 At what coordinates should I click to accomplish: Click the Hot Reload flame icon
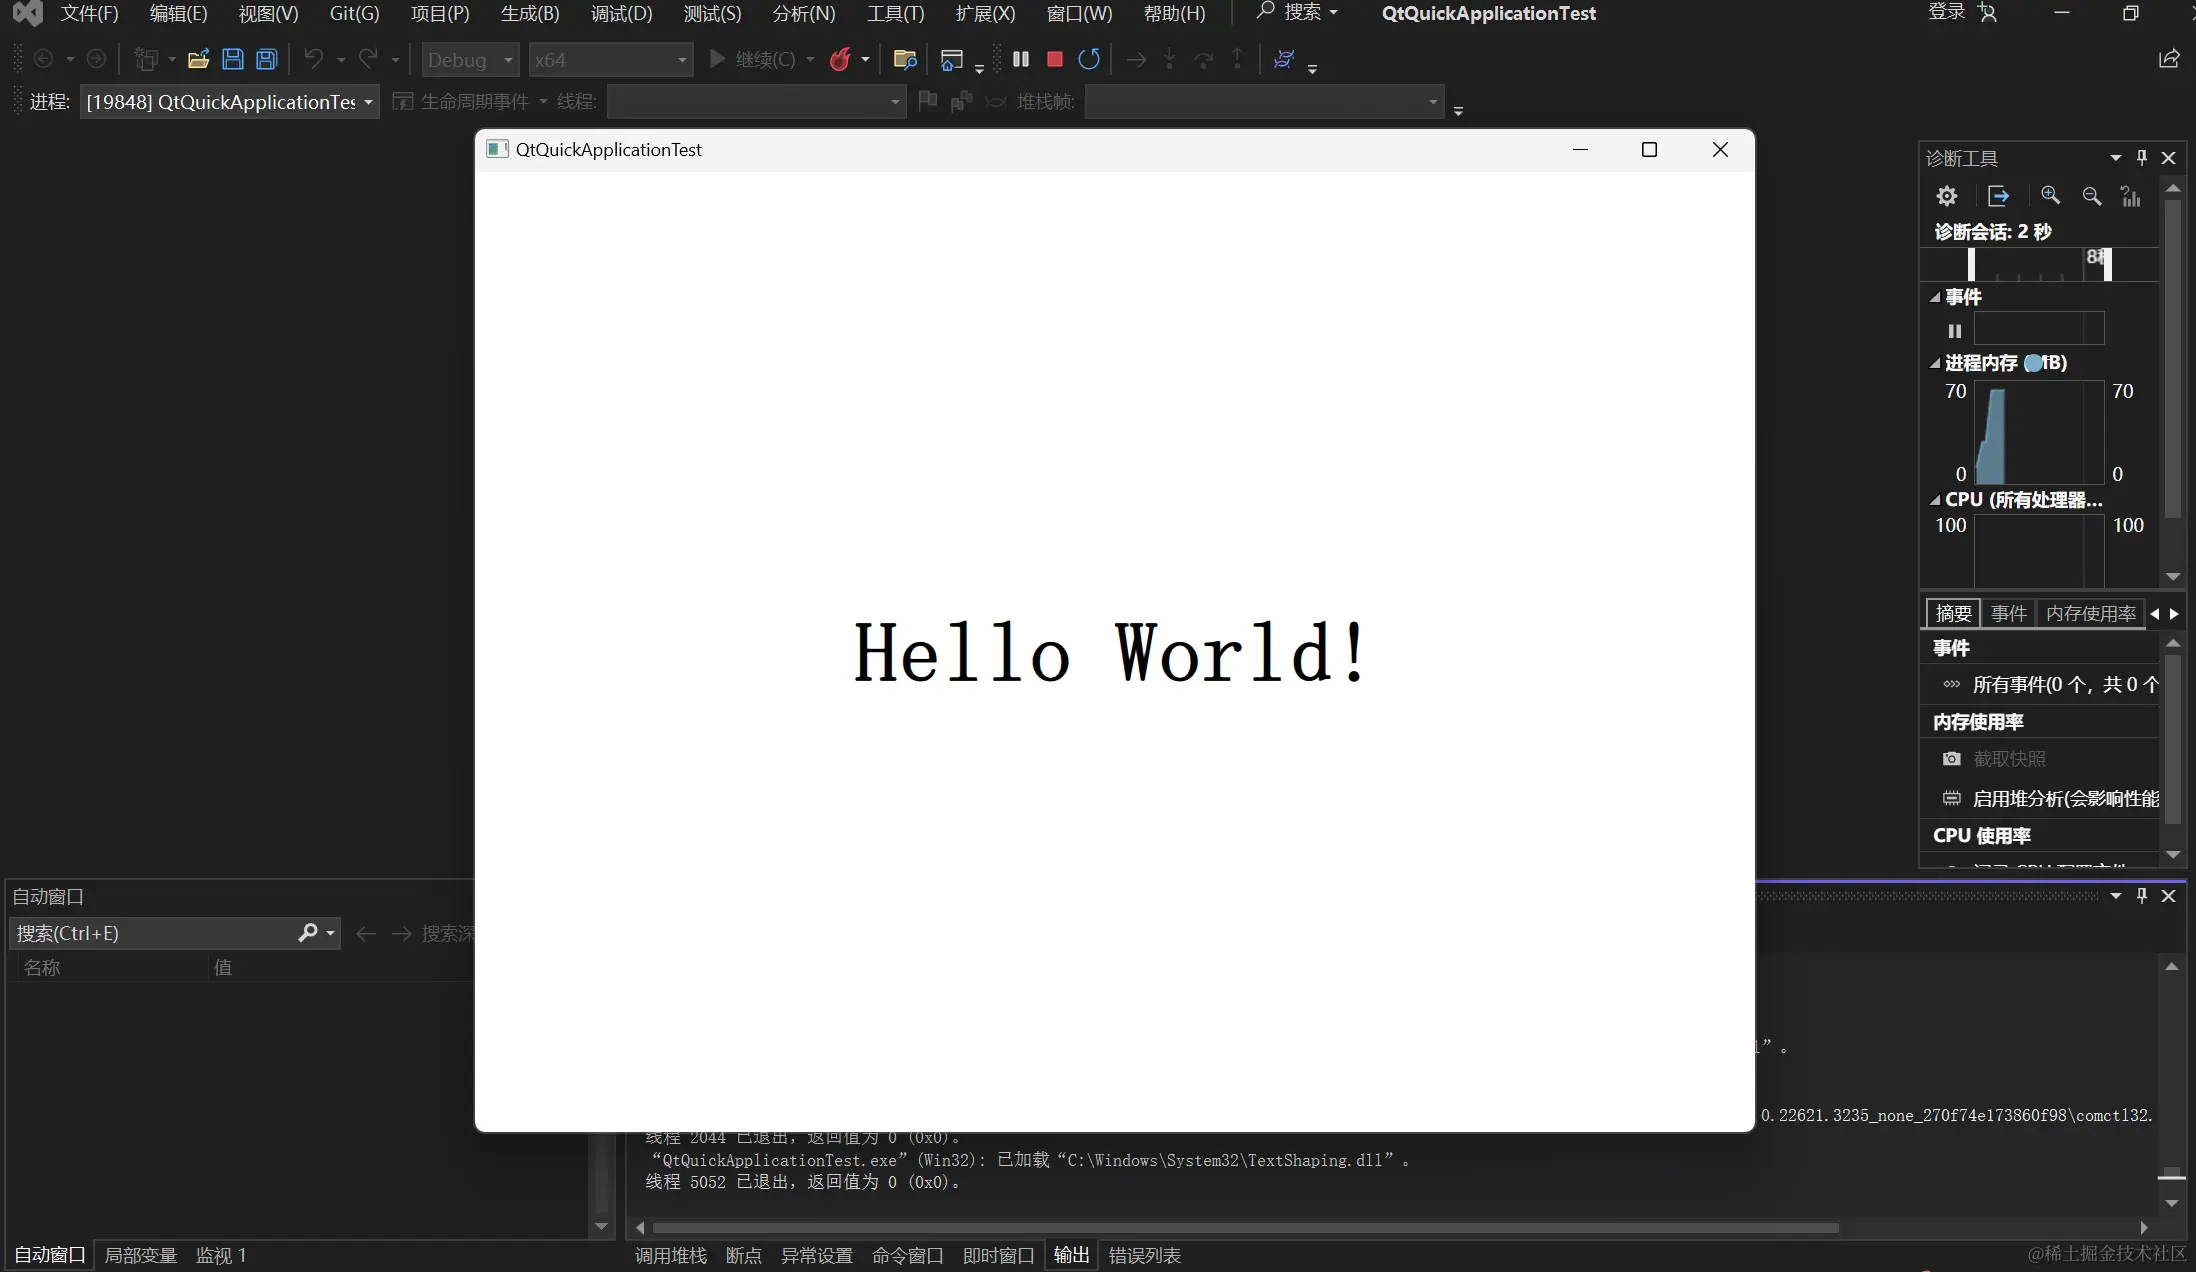tap(840, 59)
